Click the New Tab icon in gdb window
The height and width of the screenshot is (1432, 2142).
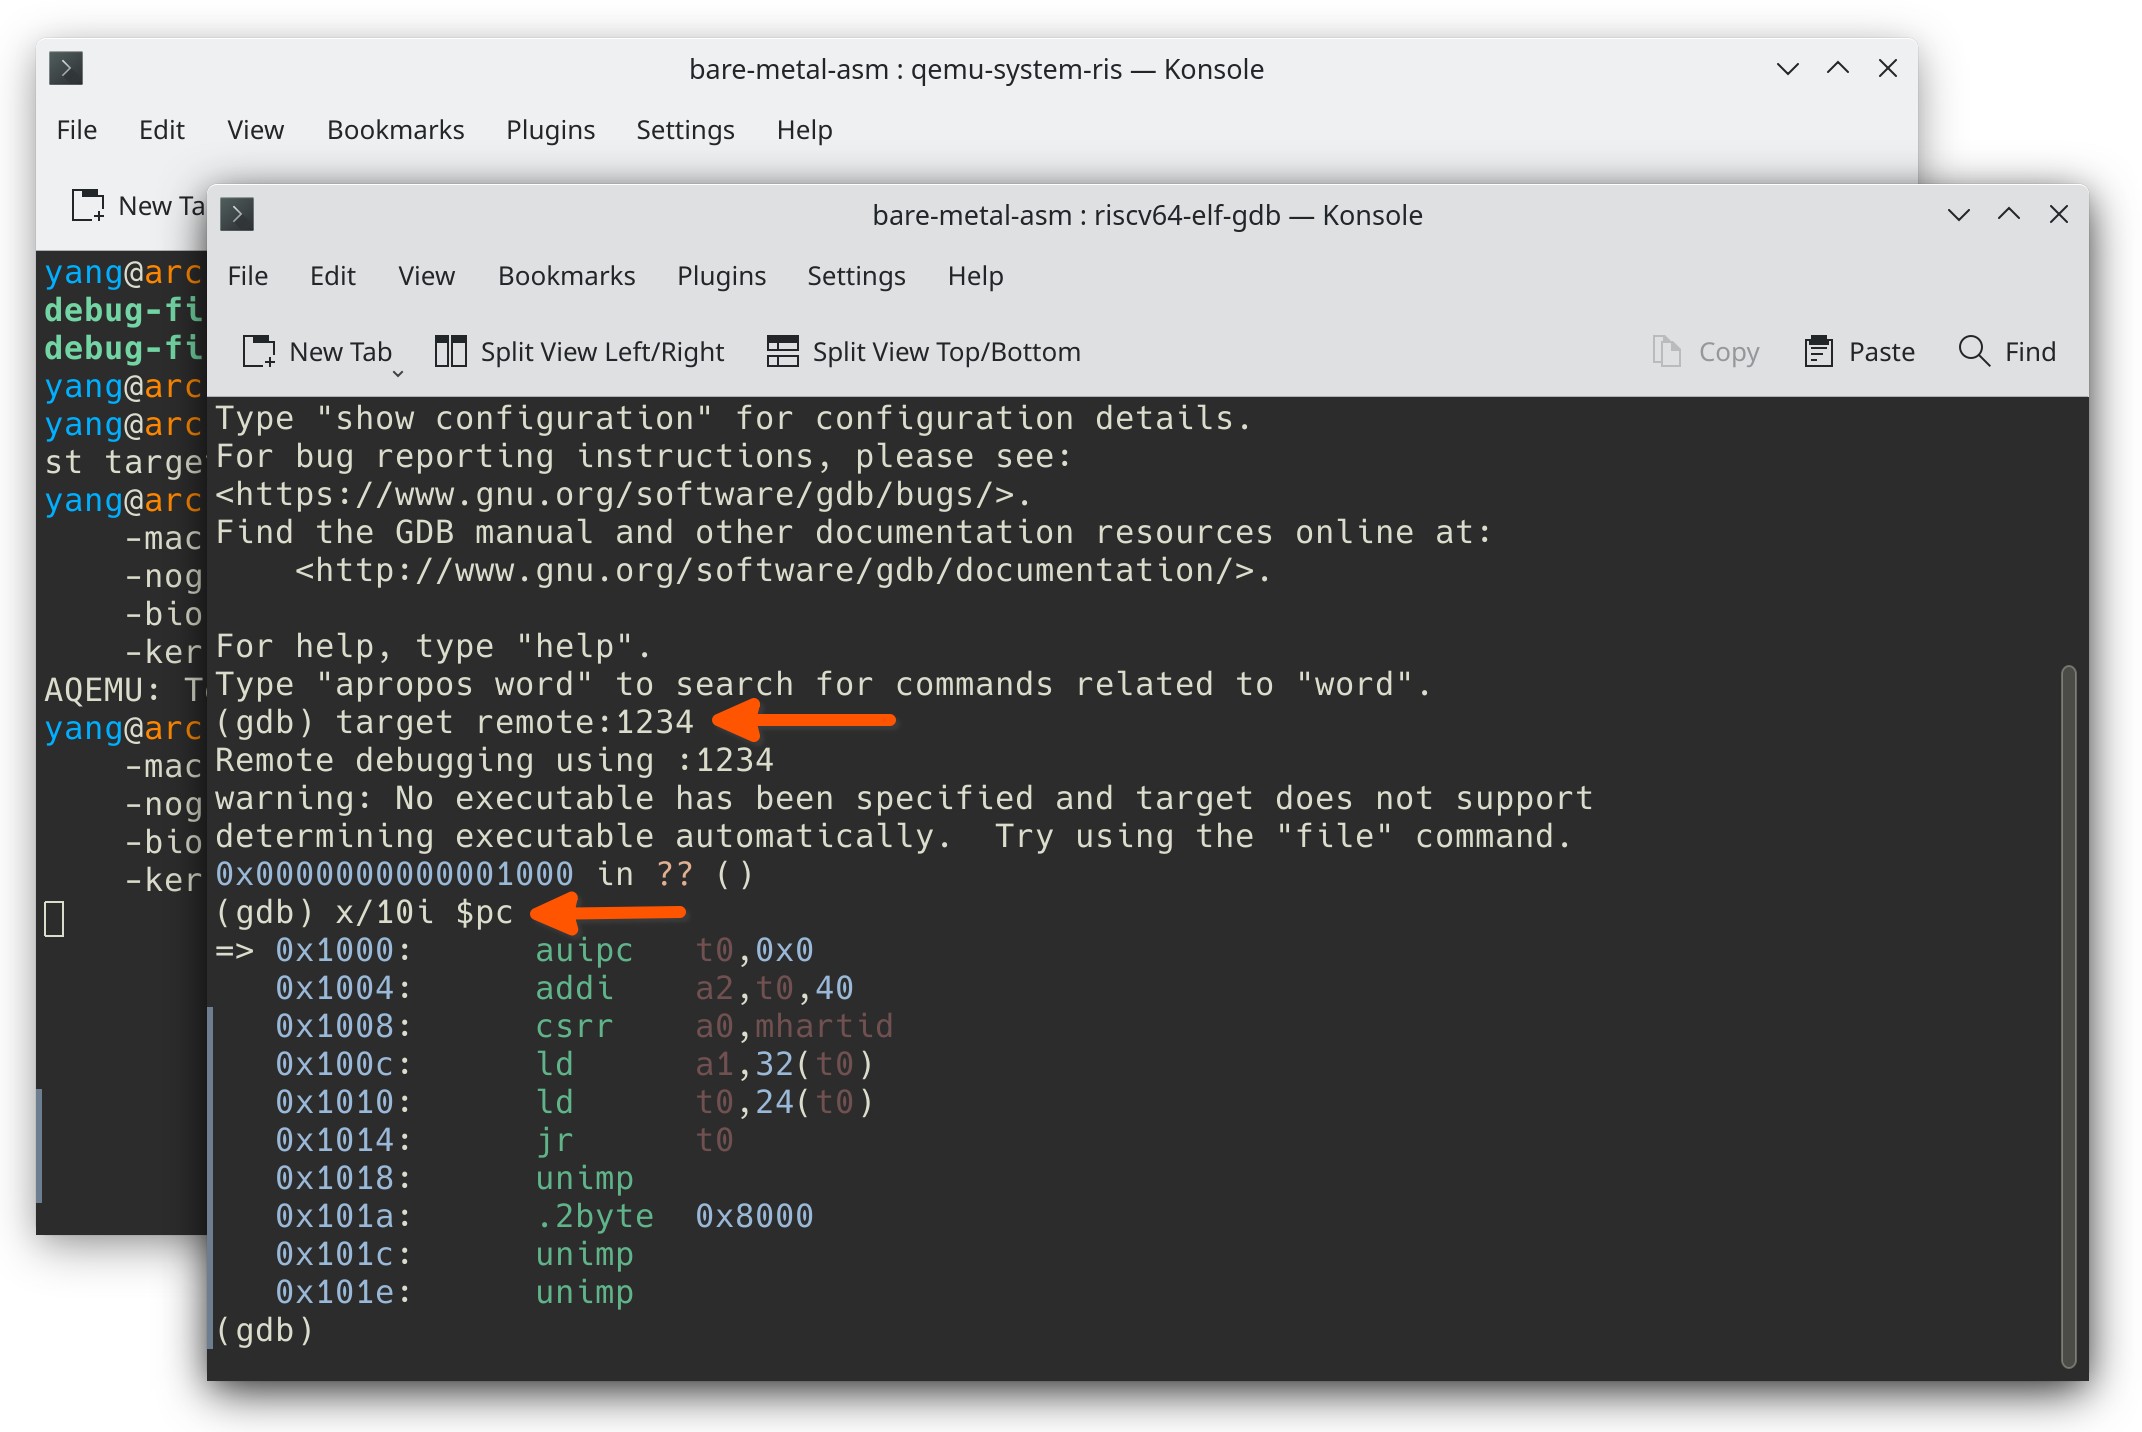point(259,352)
